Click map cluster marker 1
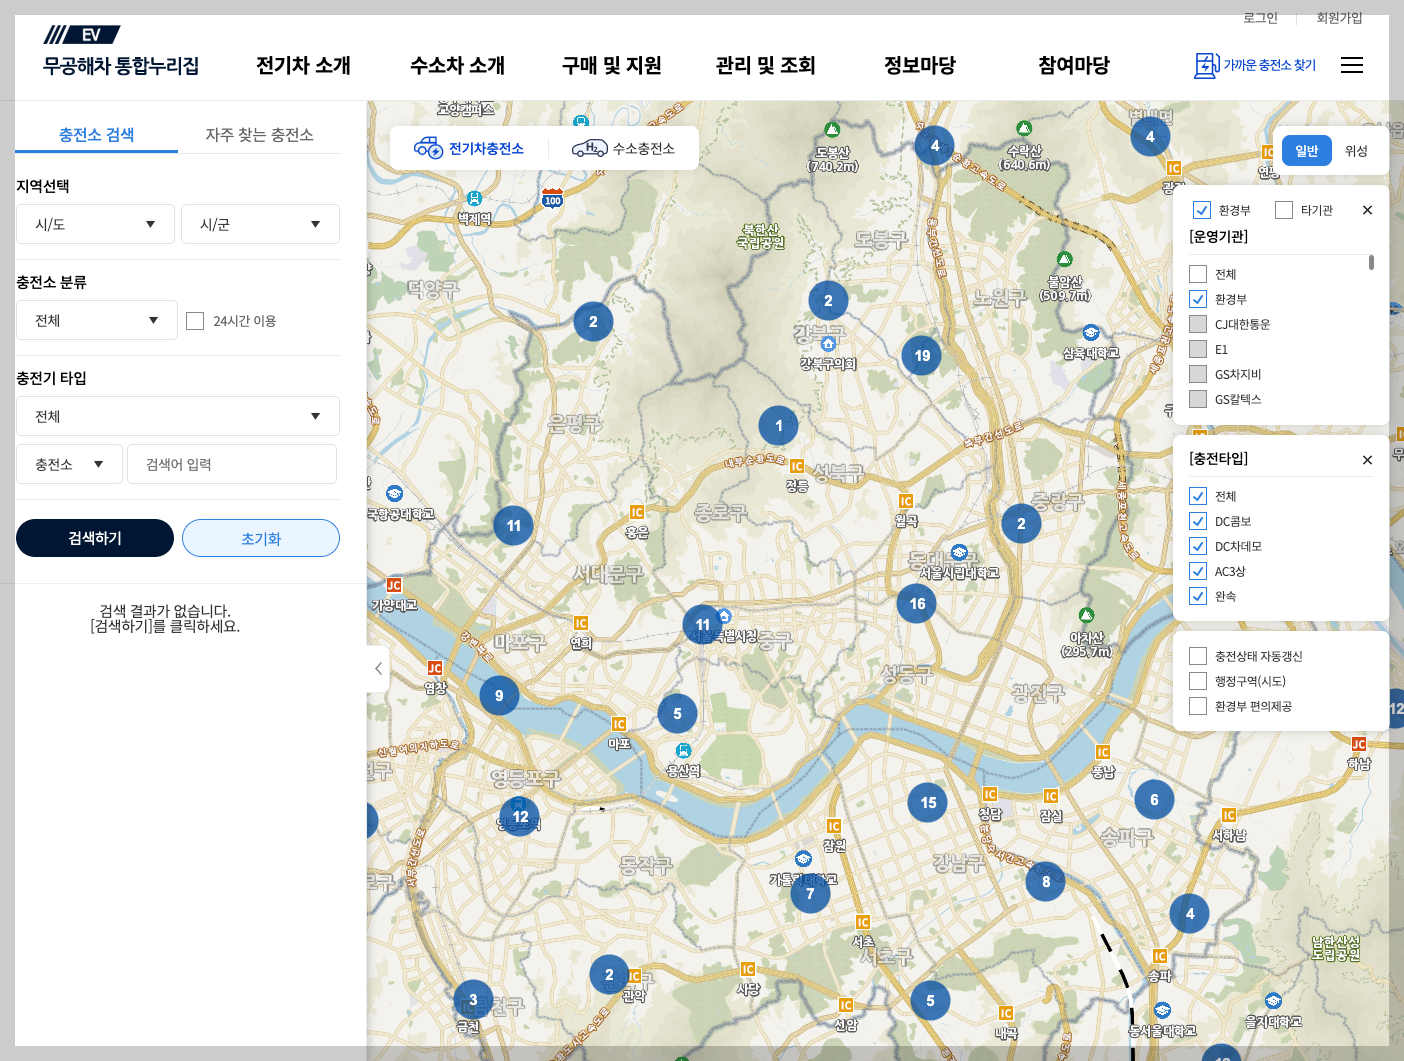 coord(779,426)
